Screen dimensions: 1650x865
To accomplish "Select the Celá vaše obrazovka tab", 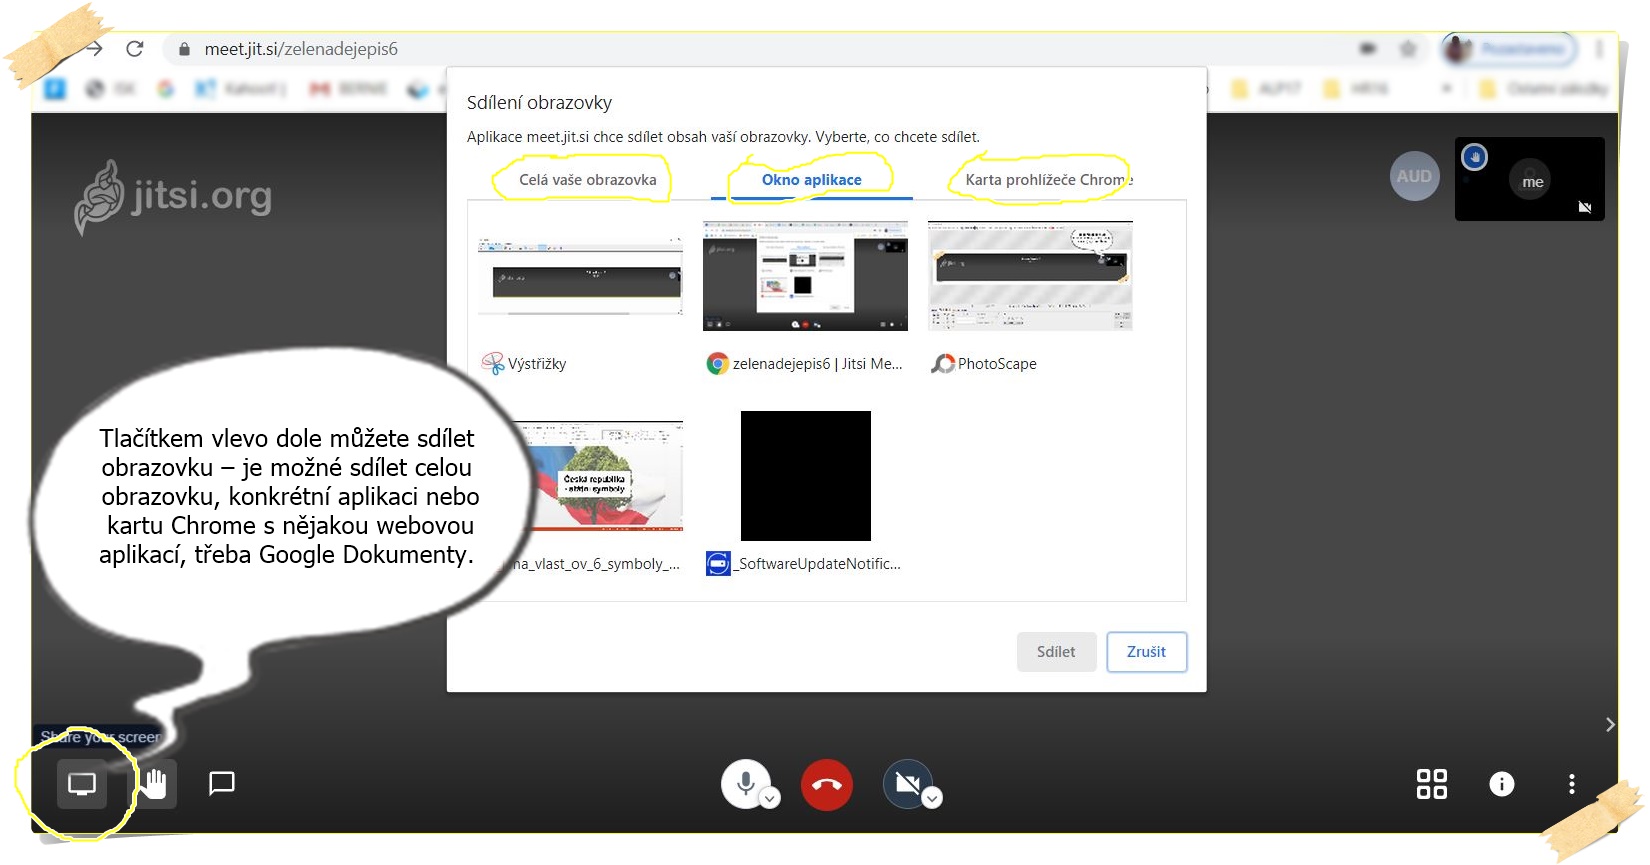I will (x=588, y=180).
